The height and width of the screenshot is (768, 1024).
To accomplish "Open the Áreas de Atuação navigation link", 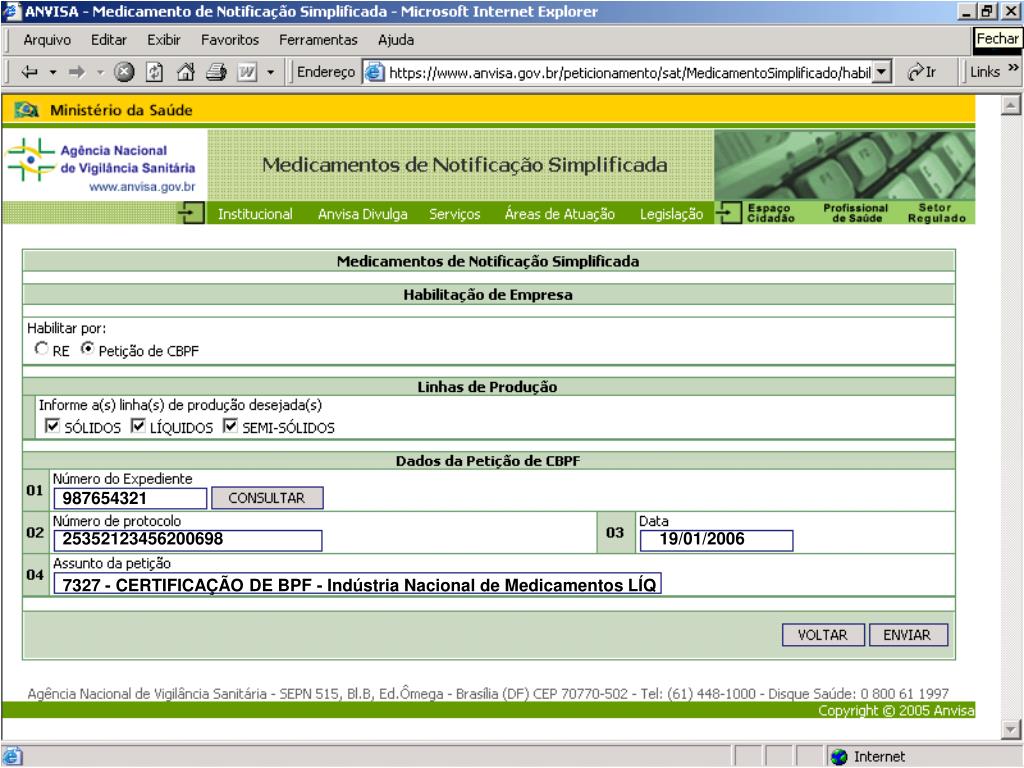I will coord(560,214).
